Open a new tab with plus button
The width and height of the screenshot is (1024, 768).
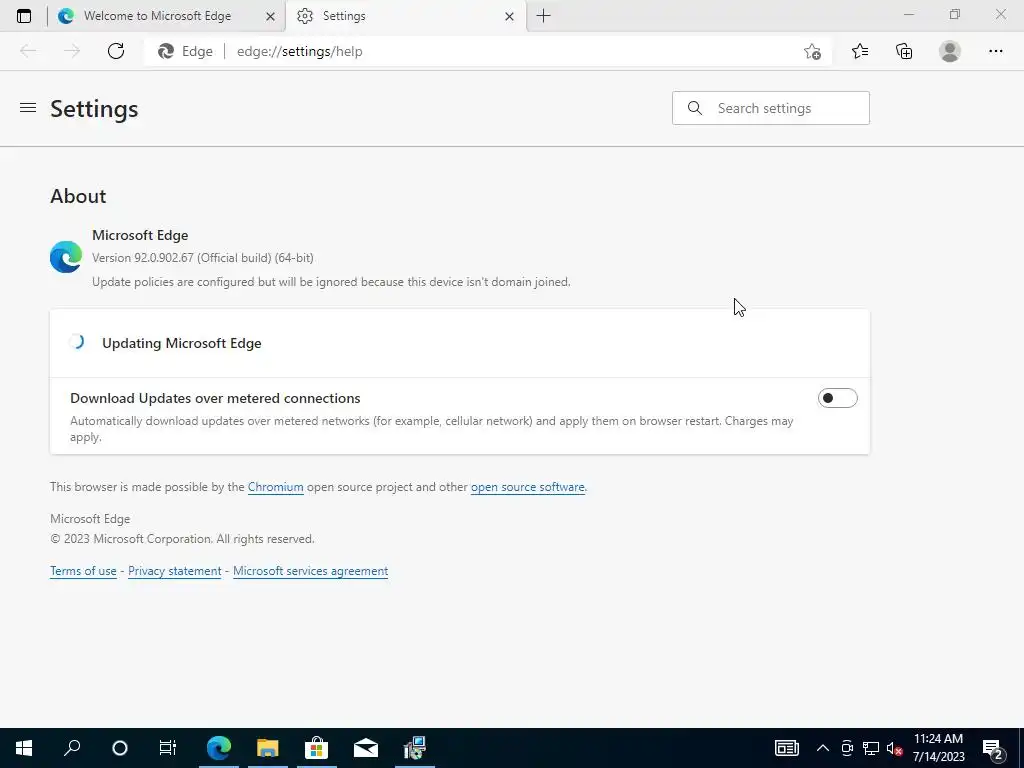[543, 16]
